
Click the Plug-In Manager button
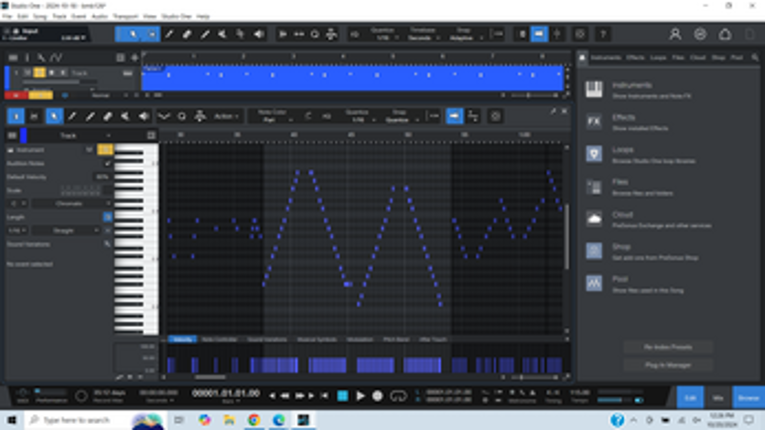[668, 365]
